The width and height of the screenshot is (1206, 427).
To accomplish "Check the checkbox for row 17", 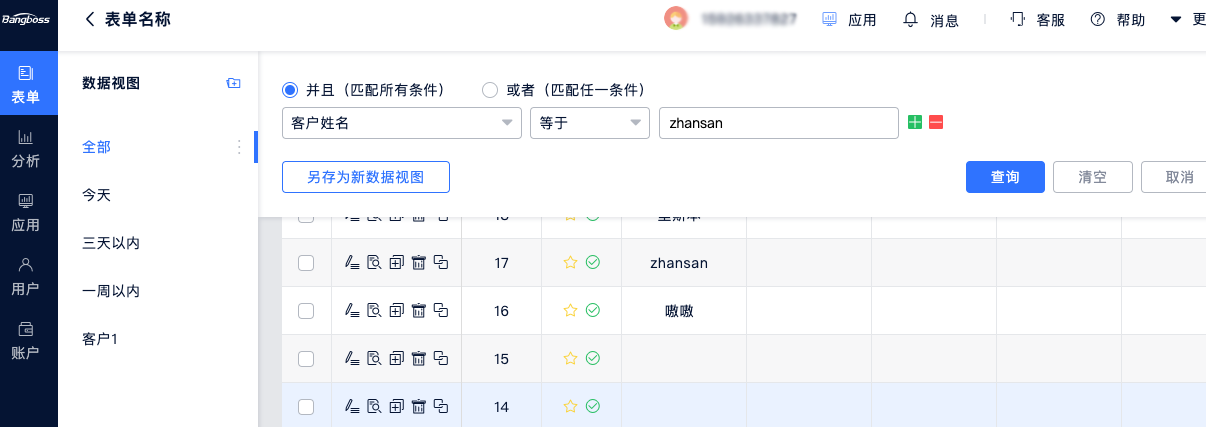I will click(x=306, y=263).
